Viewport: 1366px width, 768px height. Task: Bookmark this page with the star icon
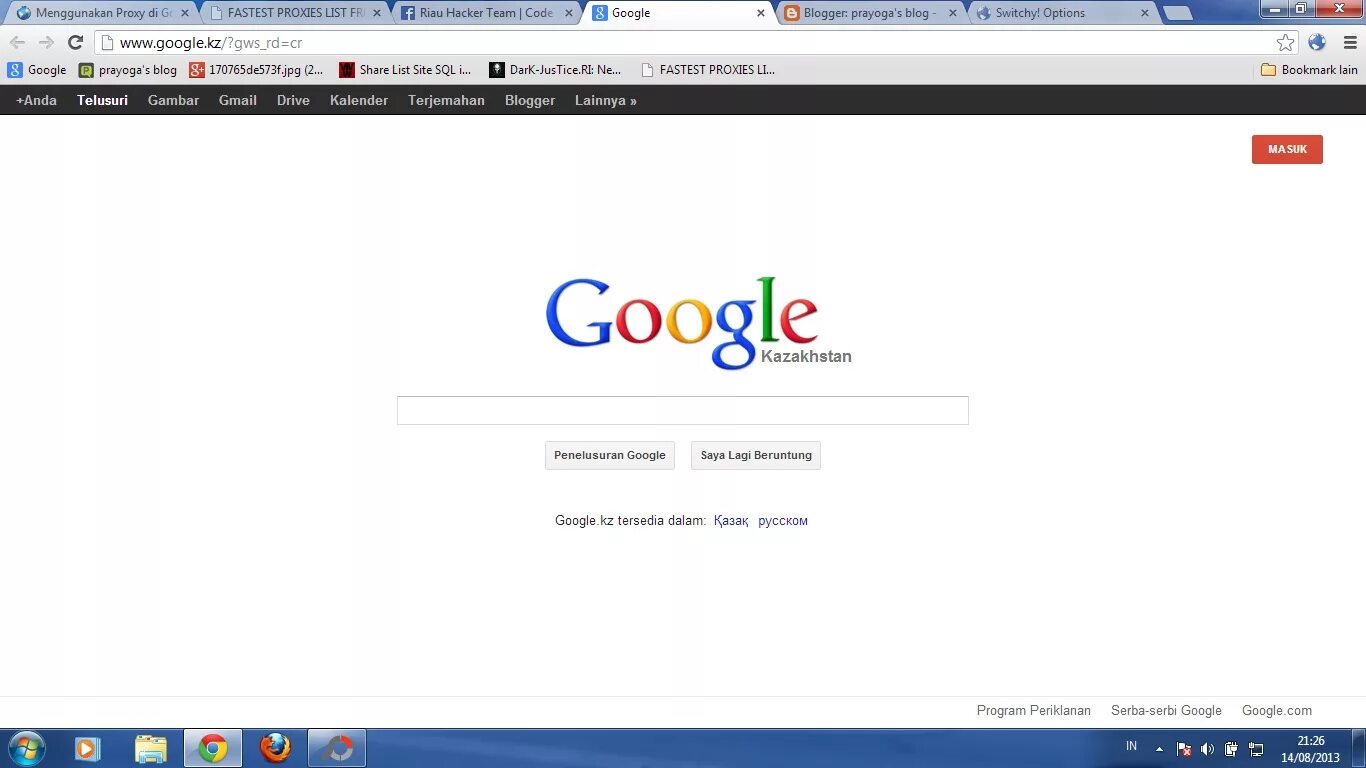1286,42
